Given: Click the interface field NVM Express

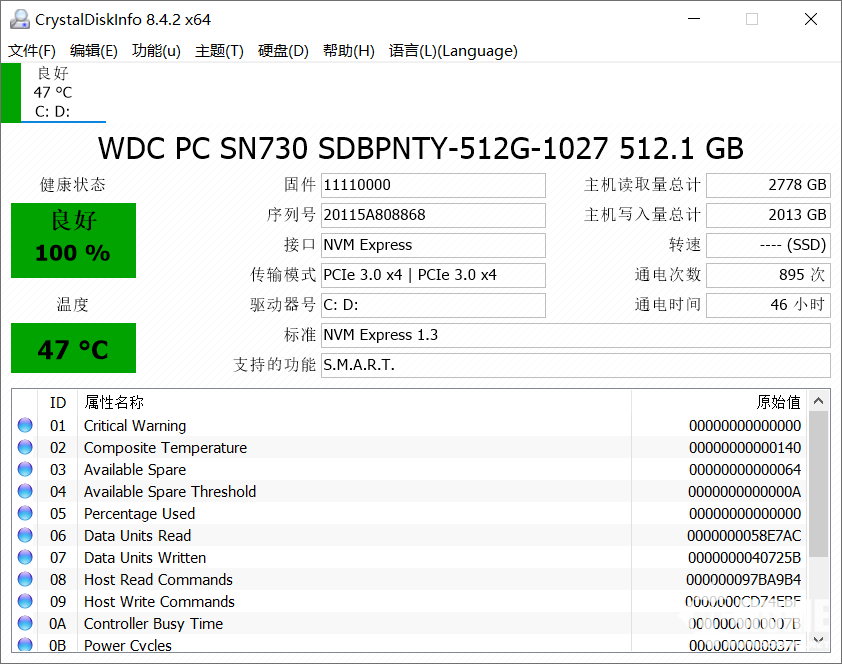Looking at the screenshot, I should click(x=433, y=245).
